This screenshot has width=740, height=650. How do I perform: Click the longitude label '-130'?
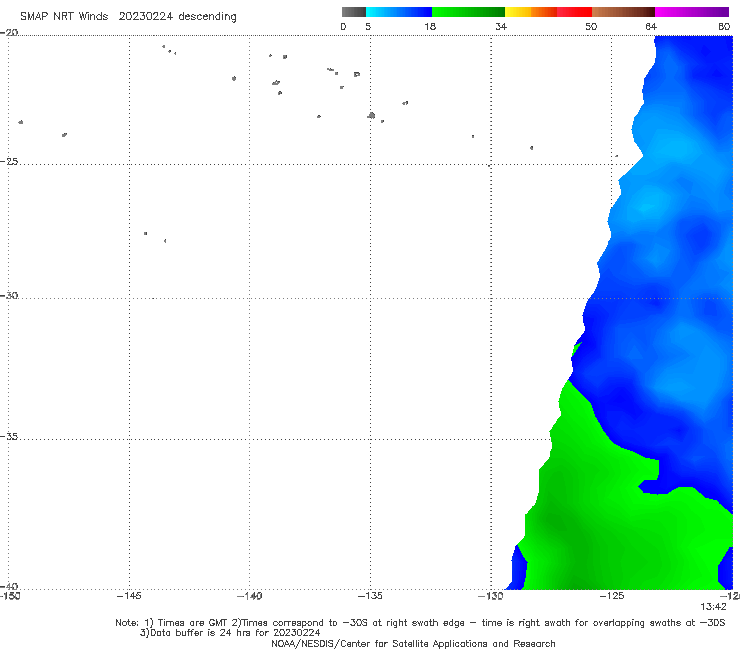tap(490, 596)
